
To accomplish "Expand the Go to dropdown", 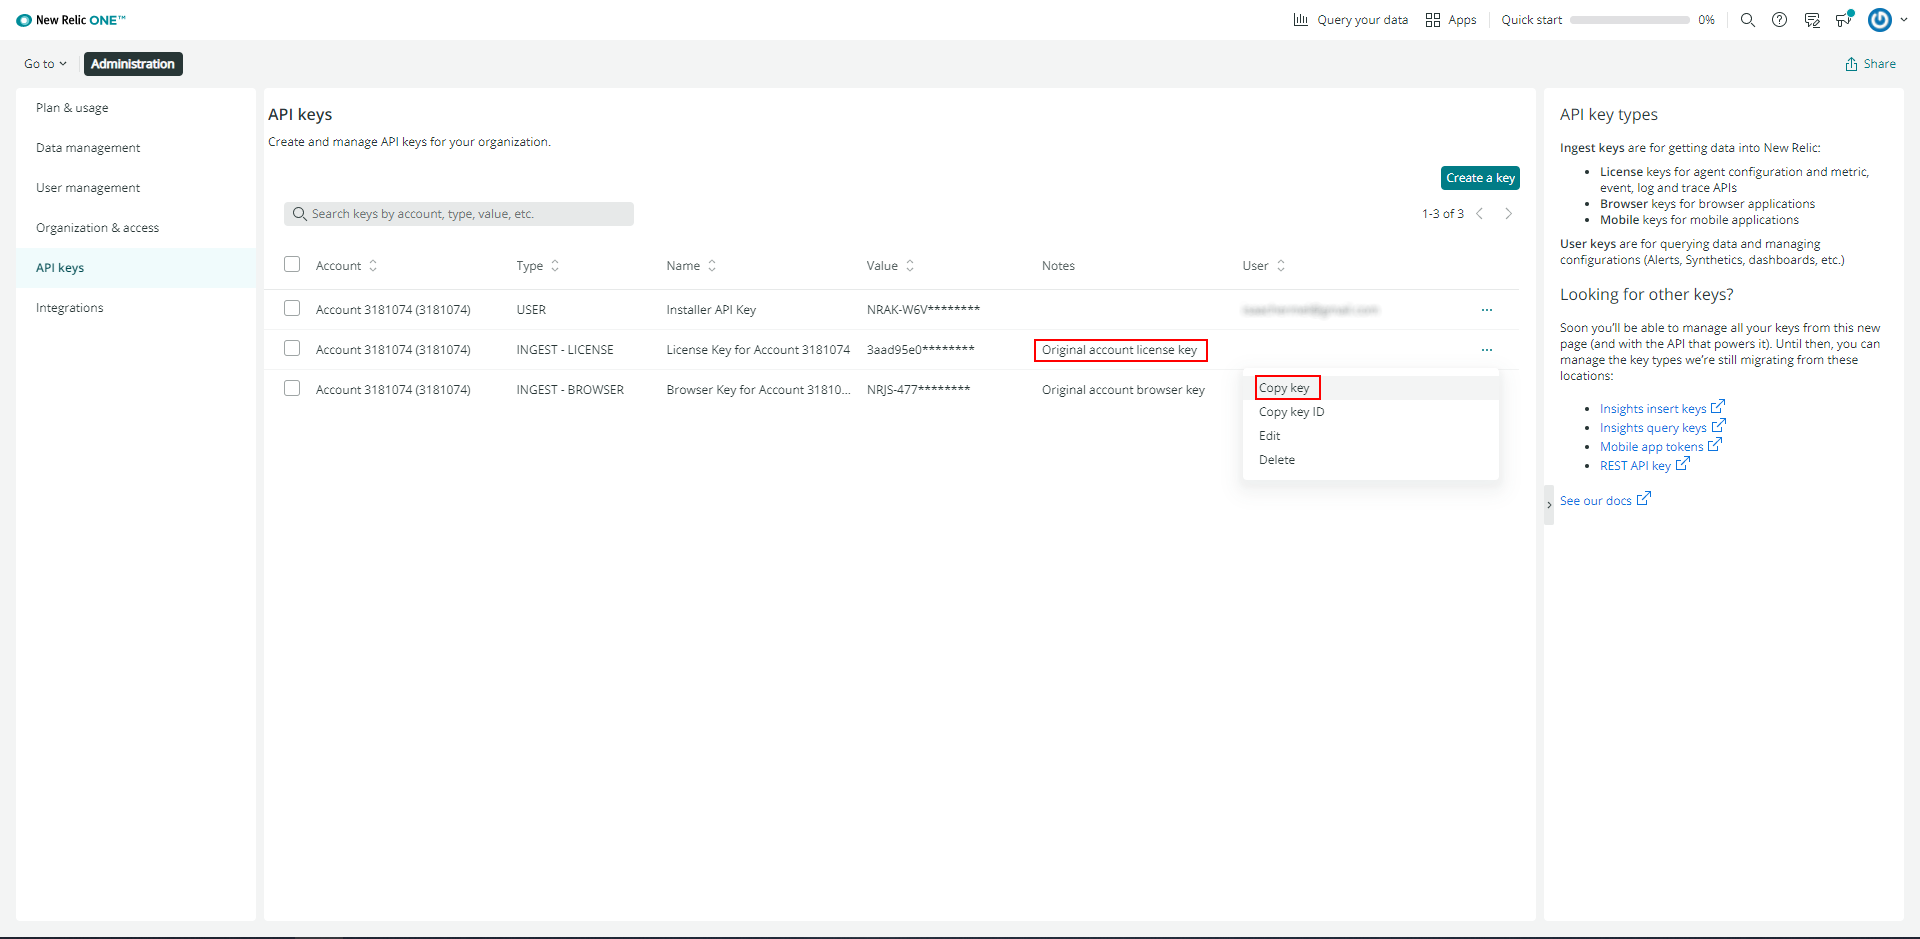I will pos(45,64).
